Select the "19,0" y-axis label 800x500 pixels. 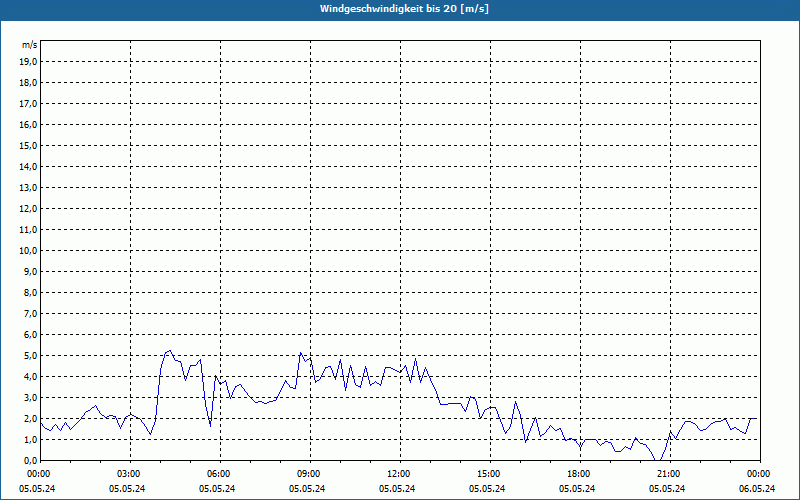[x=28, y=62]
